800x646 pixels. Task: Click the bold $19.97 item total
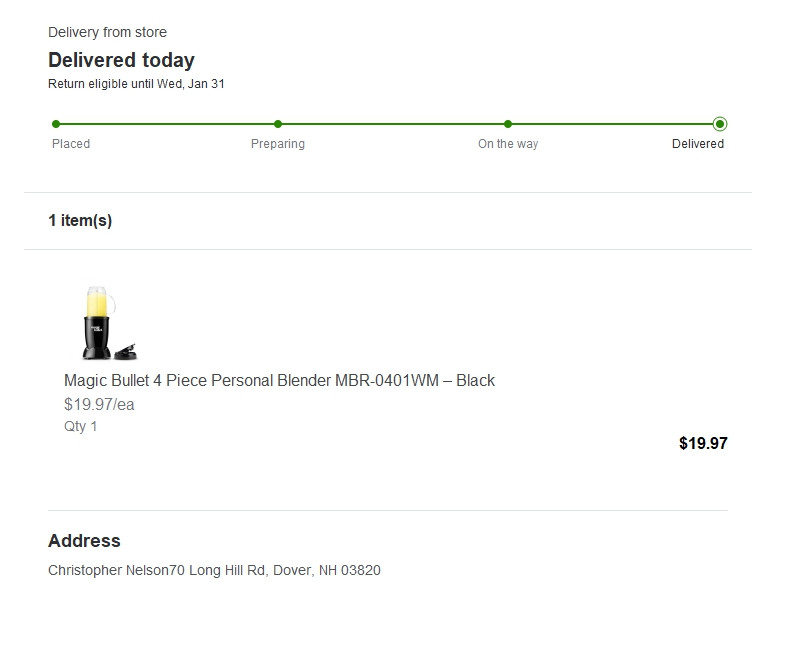pyautogui.click(x=703, y=443)
